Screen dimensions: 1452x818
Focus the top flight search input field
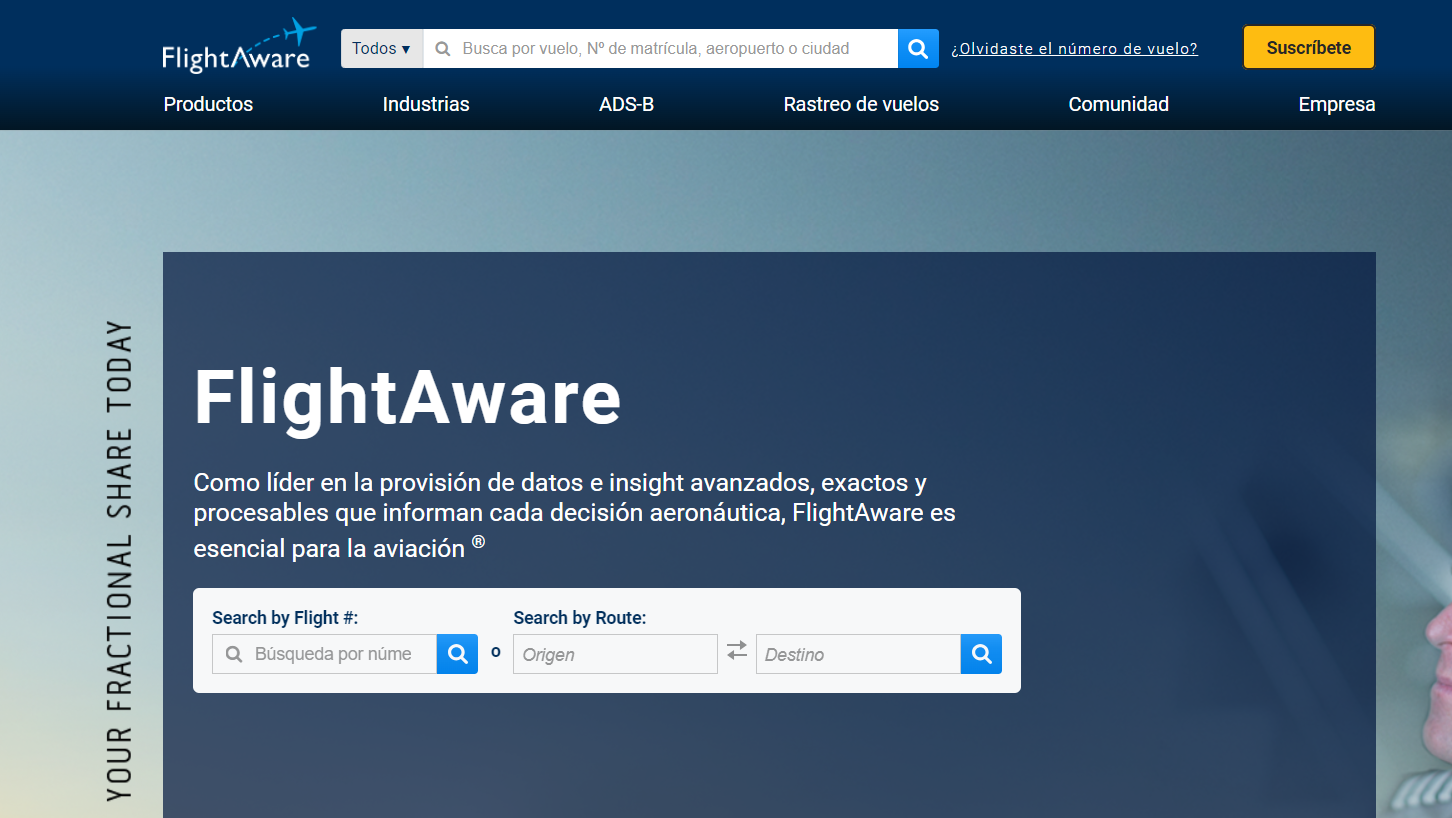coord(660,48)
